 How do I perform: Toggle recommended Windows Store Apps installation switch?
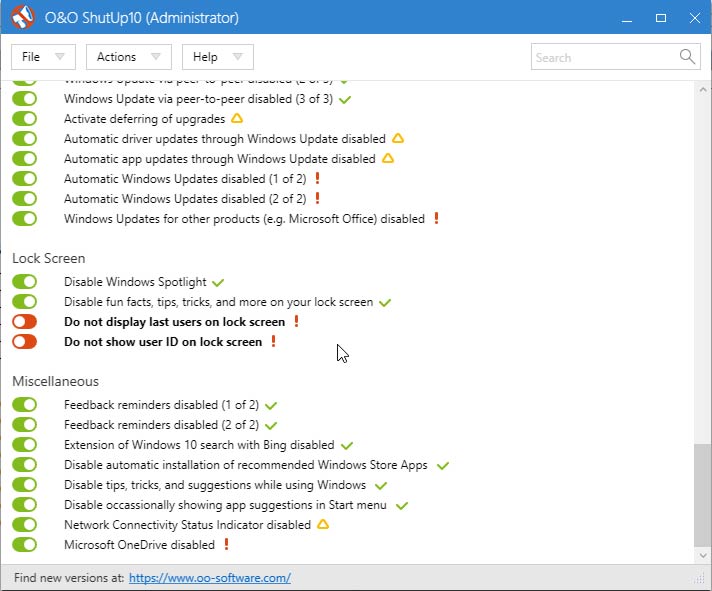coord(25,464)
